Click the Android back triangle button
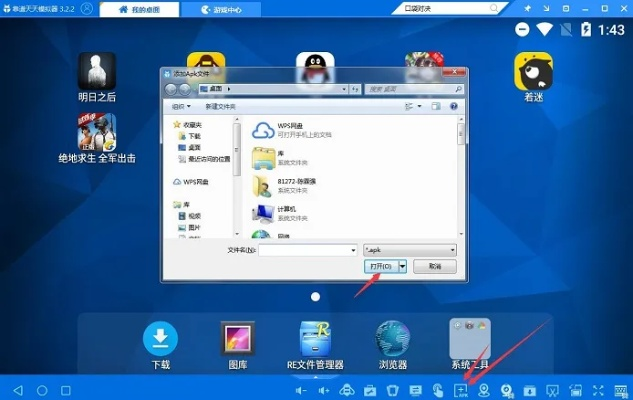This screenshot has width=633, height=400. (x=18, y=390)
